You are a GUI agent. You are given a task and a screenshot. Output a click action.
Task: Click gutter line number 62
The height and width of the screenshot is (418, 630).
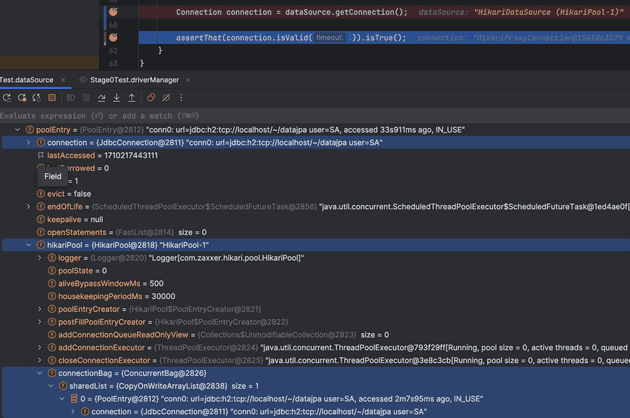[113, 51]
